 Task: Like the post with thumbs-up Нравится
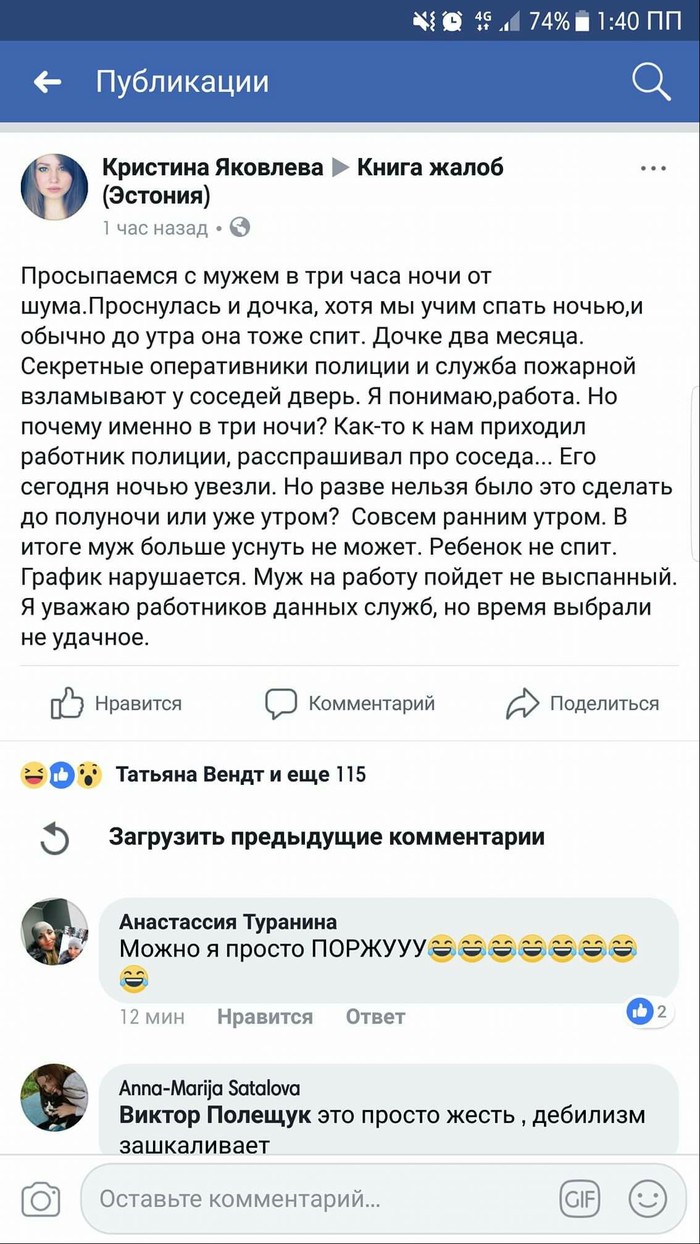(117, 704)
